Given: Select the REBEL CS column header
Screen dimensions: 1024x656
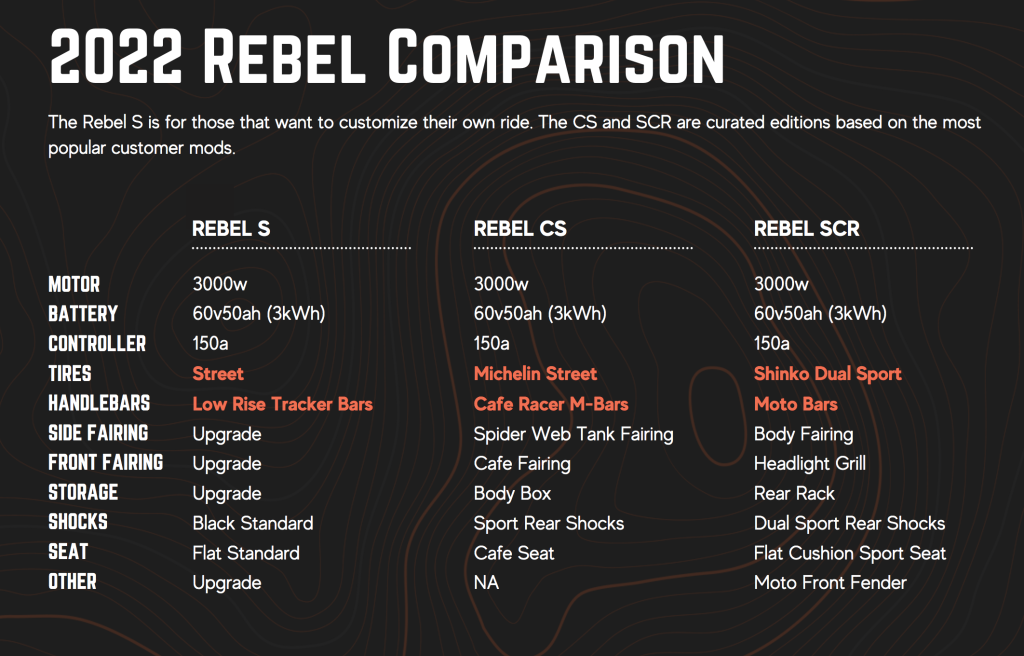Looking at the screenshot, I should pyautogui.click(x=520, y=229).
